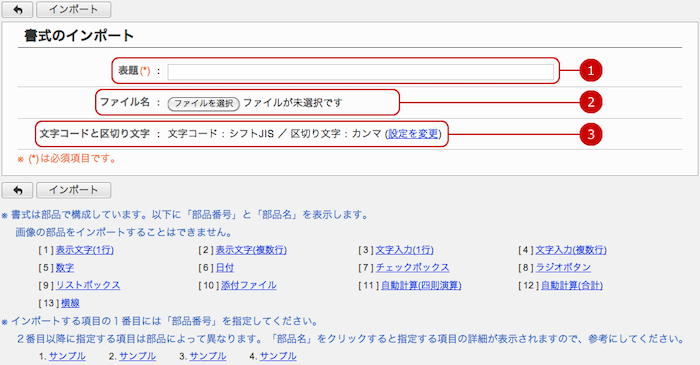Open the 添付ファイル part link
700x365 pixels.
pyautogui.click(x=249, y=285)
